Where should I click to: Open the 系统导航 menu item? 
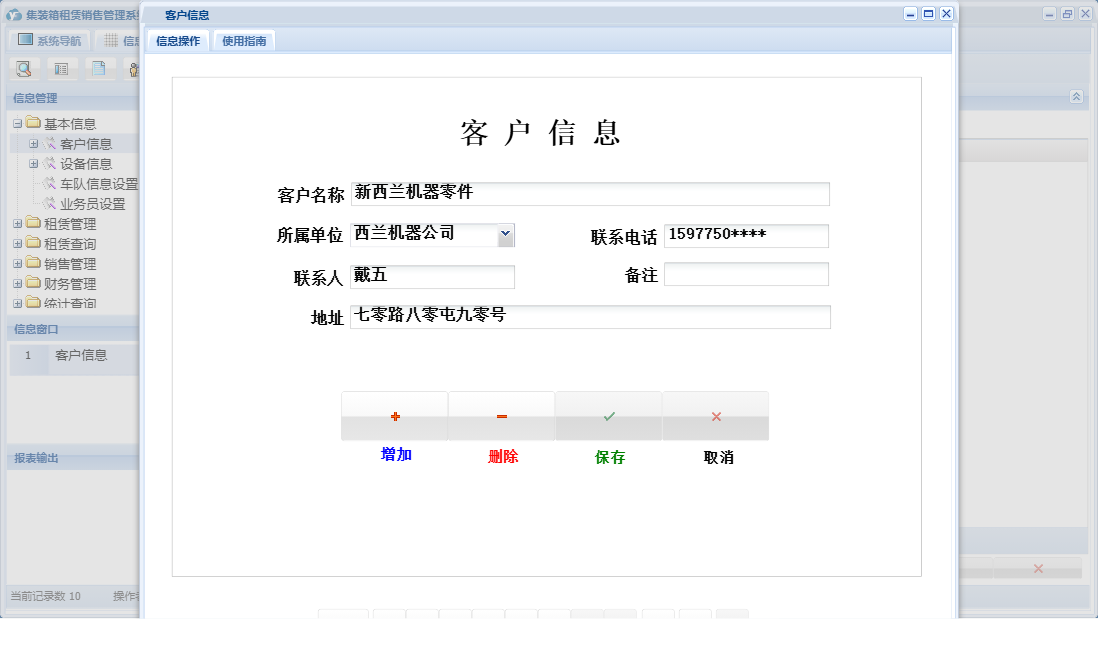50,38
